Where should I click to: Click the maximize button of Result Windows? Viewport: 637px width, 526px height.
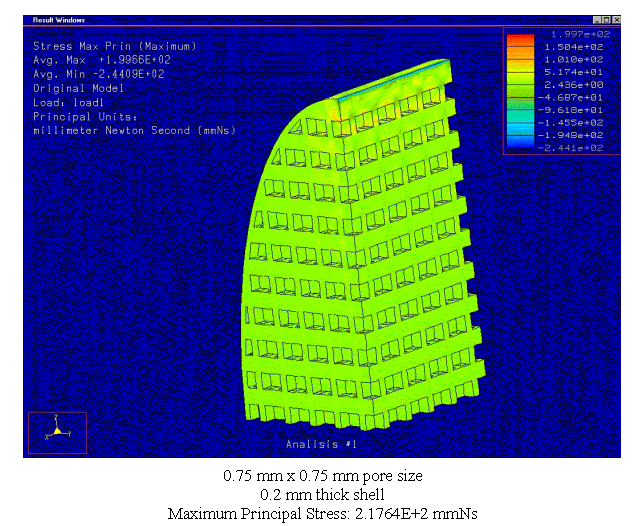605,19
